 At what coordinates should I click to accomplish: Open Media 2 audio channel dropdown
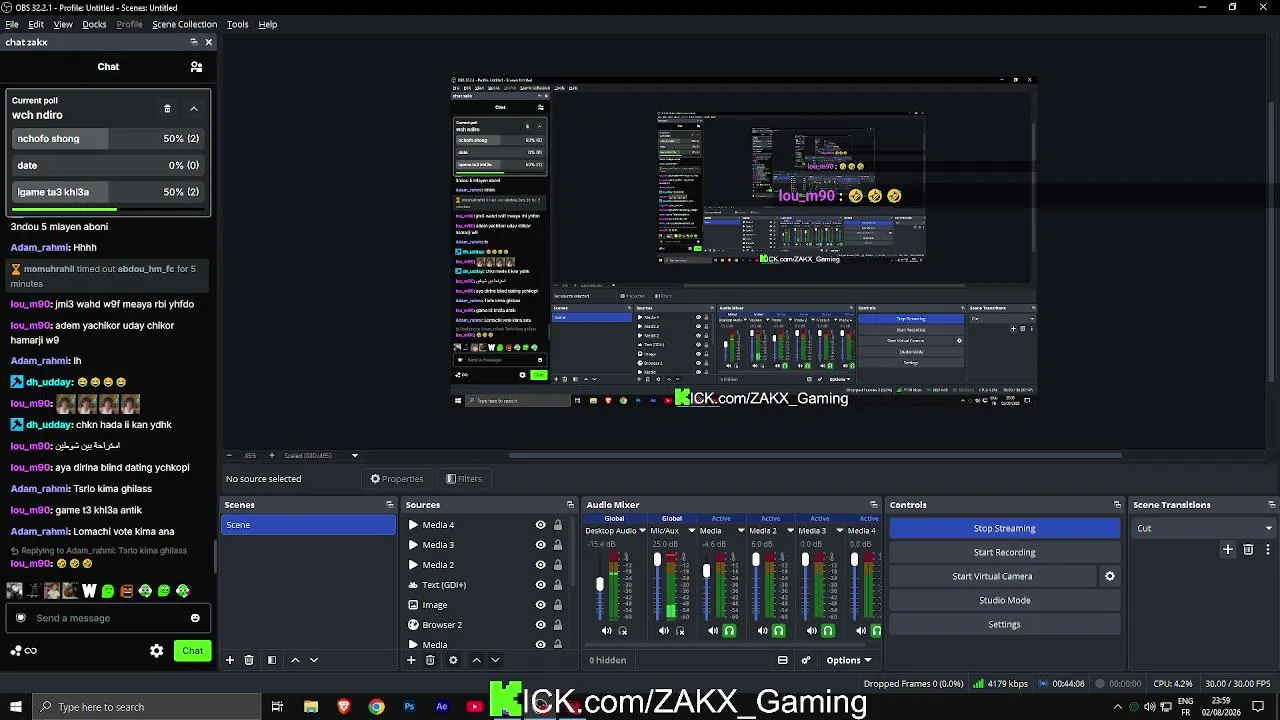[790, 531]
